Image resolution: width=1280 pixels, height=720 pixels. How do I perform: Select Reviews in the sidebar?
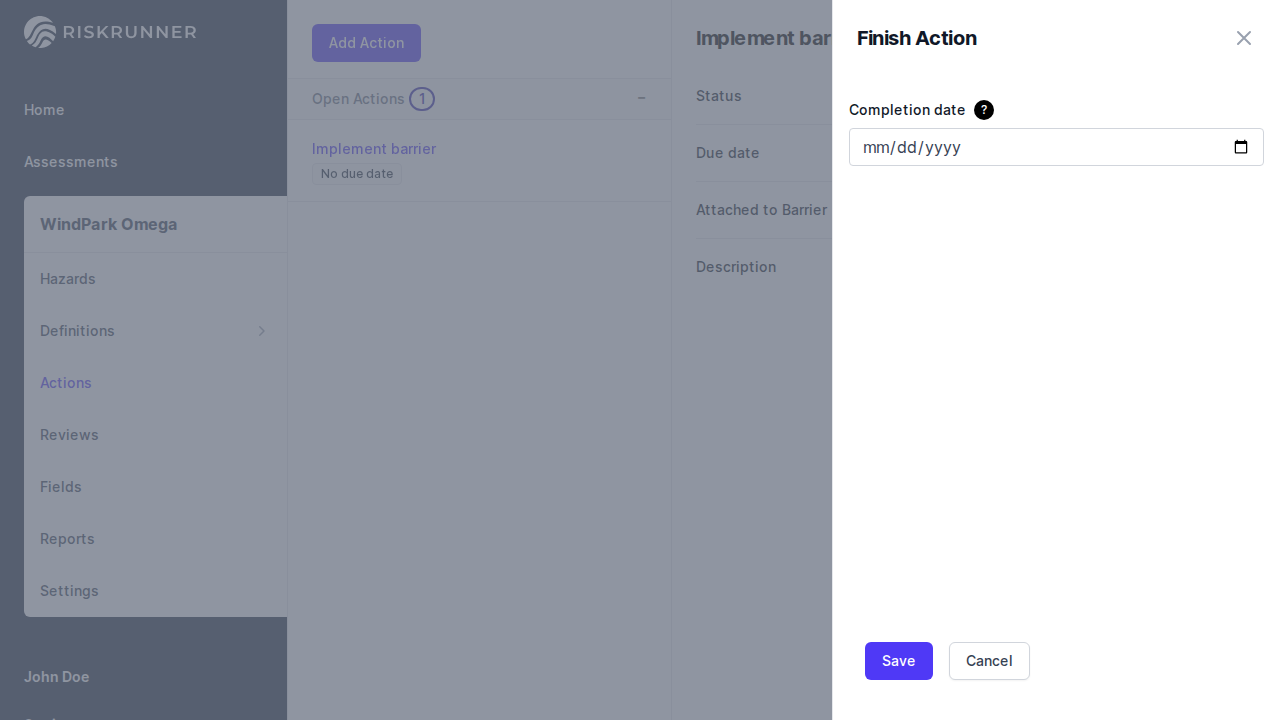[x=69, y=435]
